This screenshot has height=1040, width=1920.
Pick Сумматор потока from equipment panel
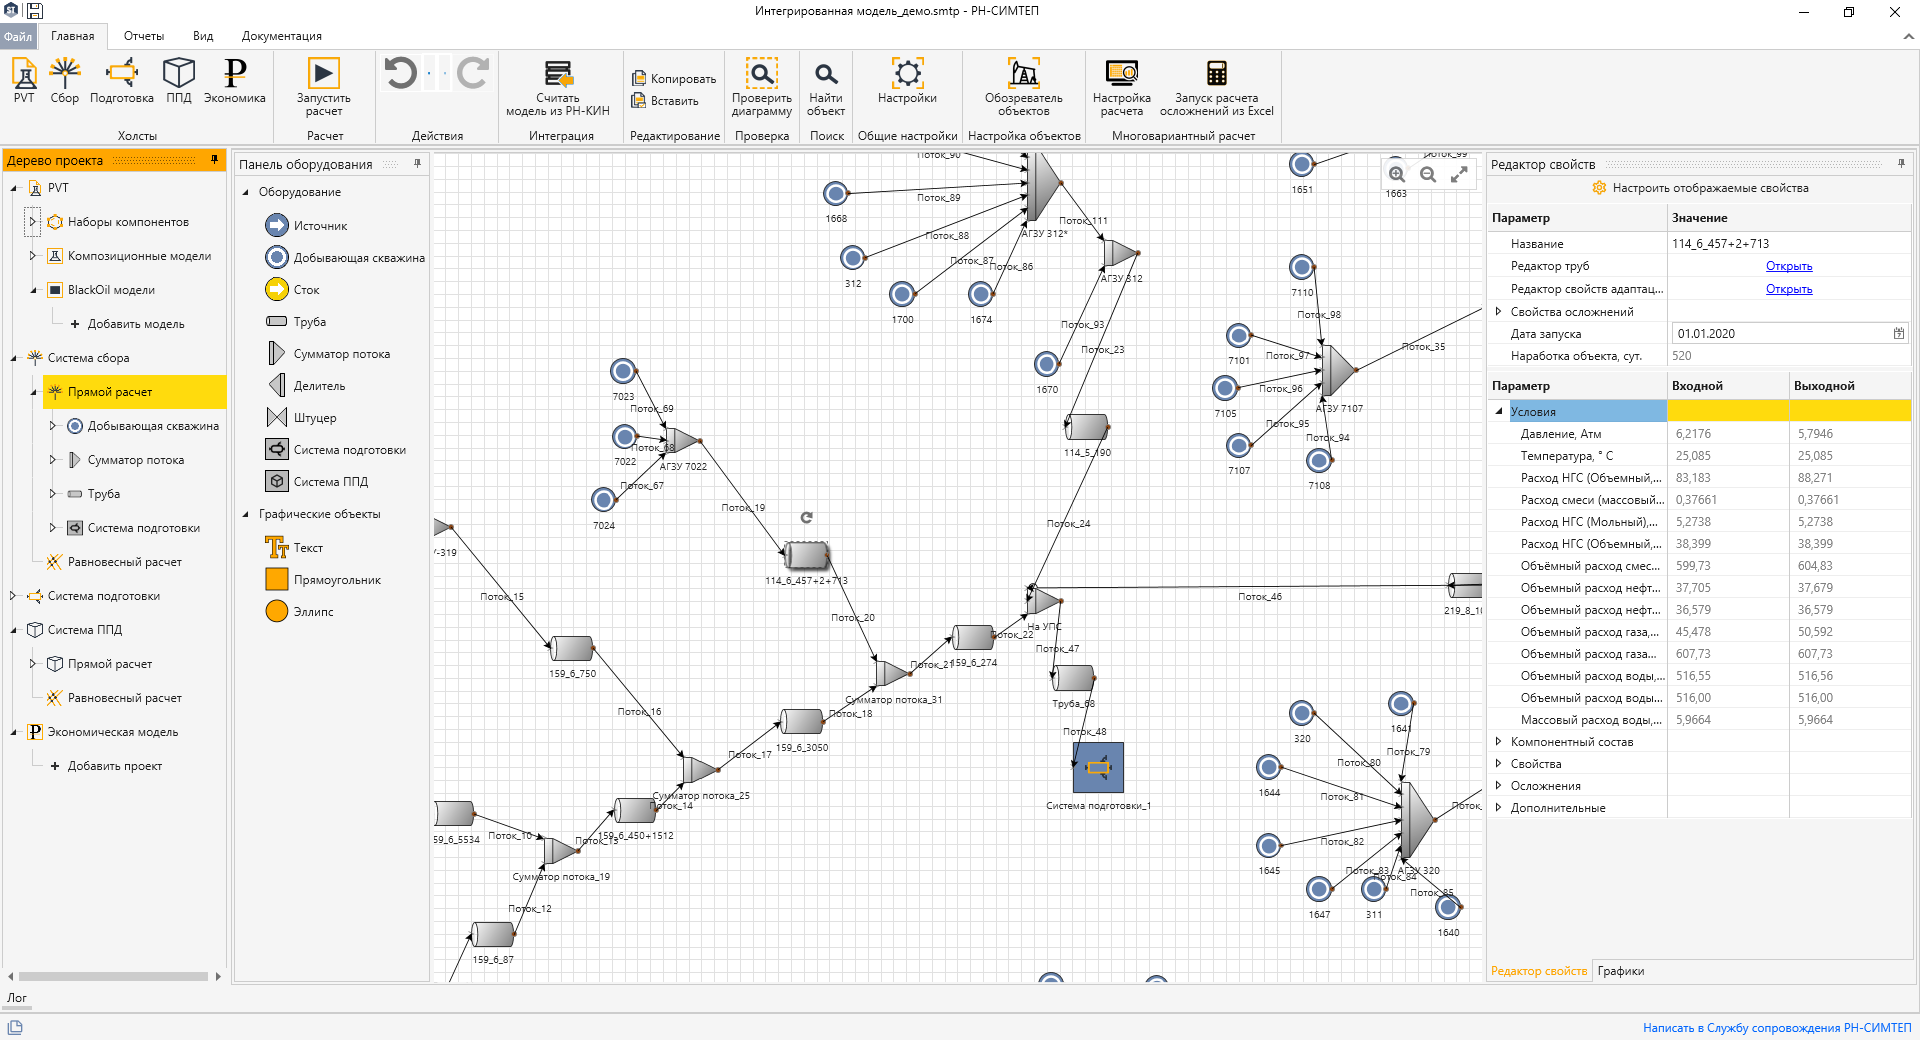329,354
